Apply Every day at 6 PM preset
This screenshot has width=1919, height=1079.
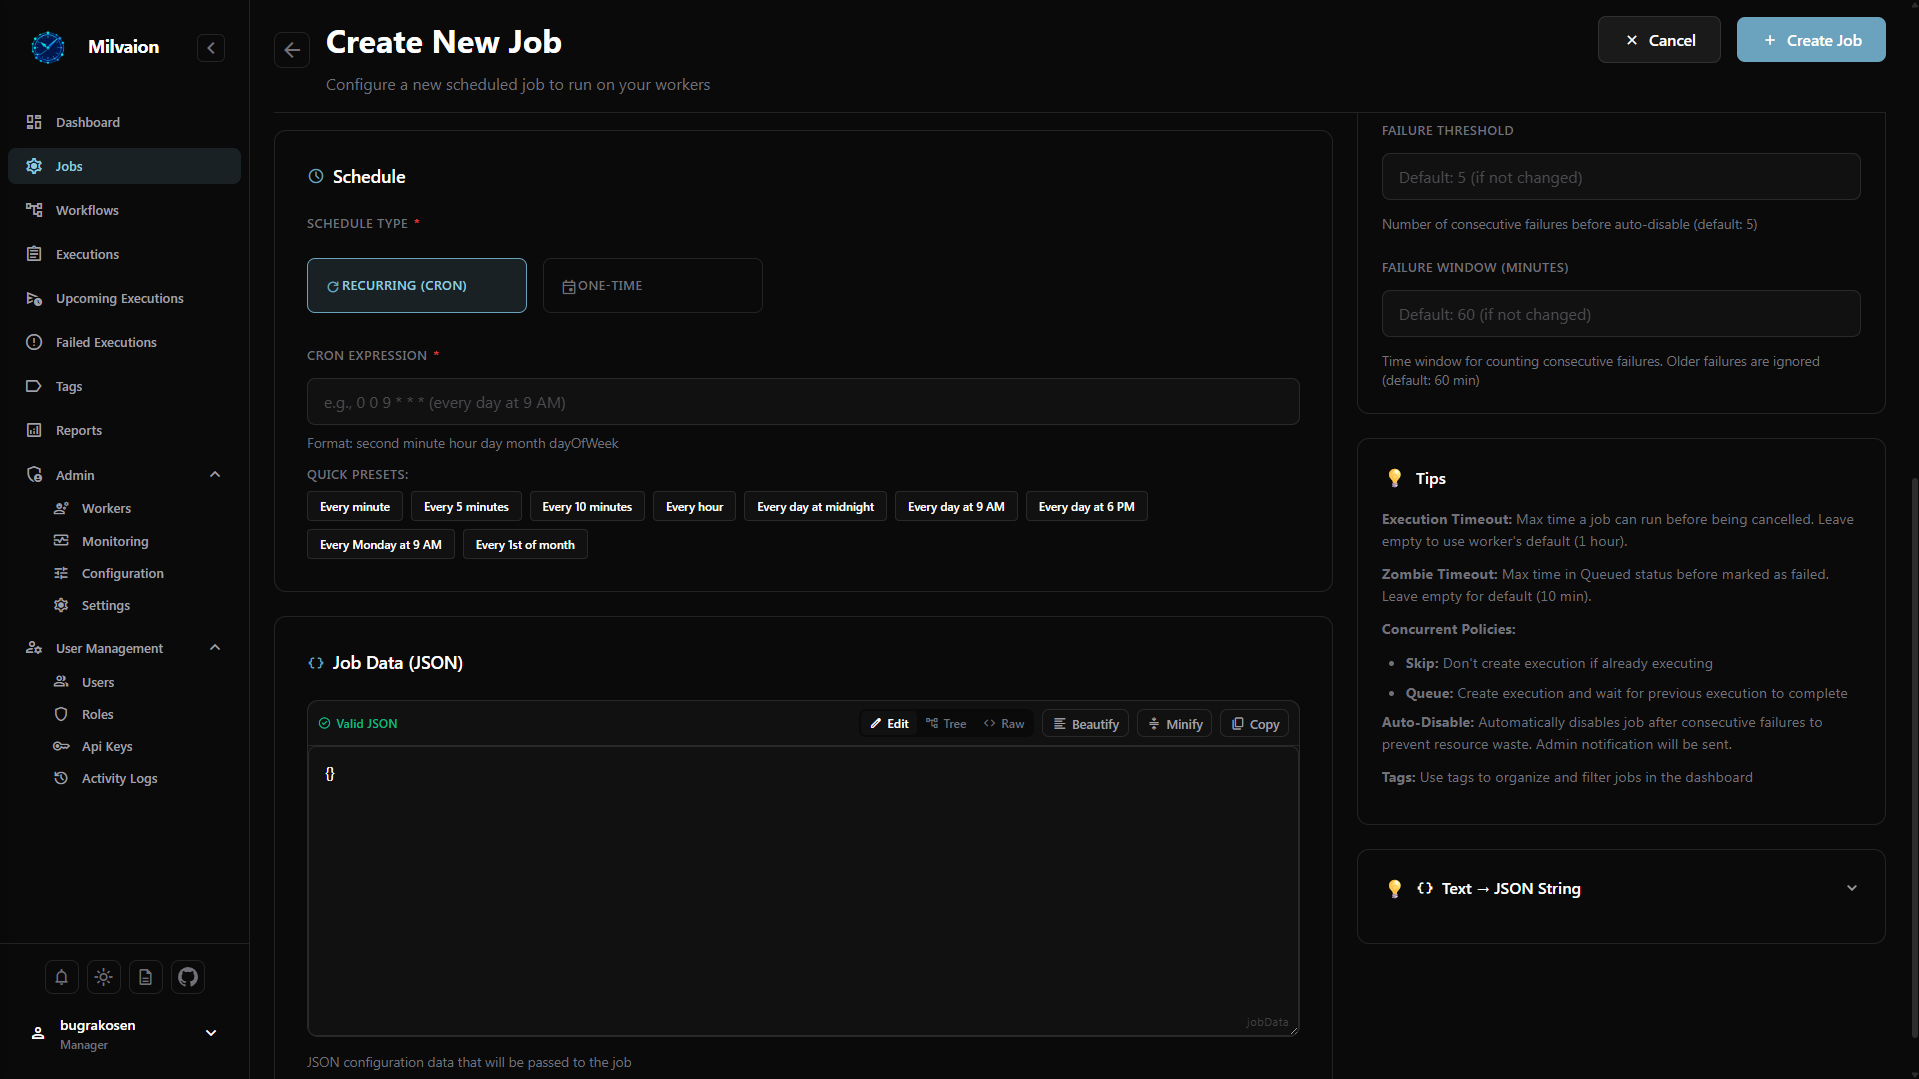[1086, 507]
